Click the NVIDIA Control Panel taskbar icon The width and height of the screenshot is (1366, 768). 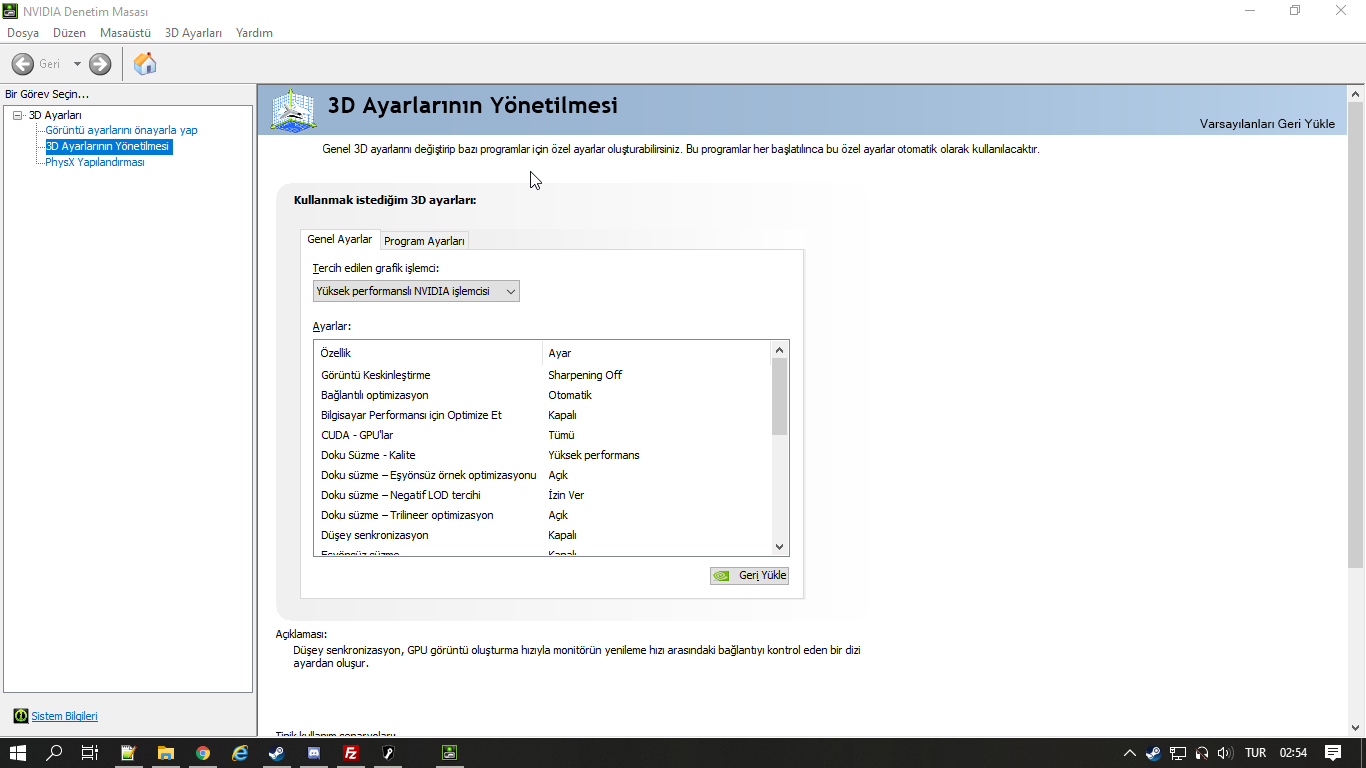coord(450,753)
